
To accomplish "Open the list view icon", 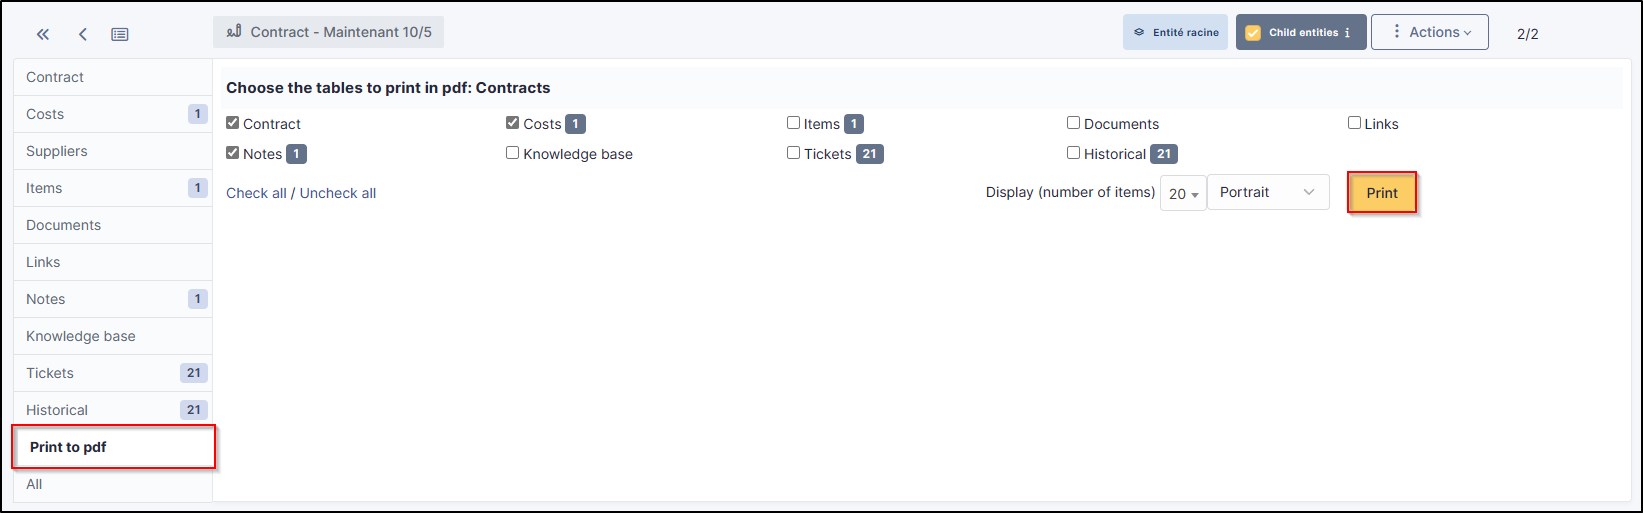I will coord(120,34).
